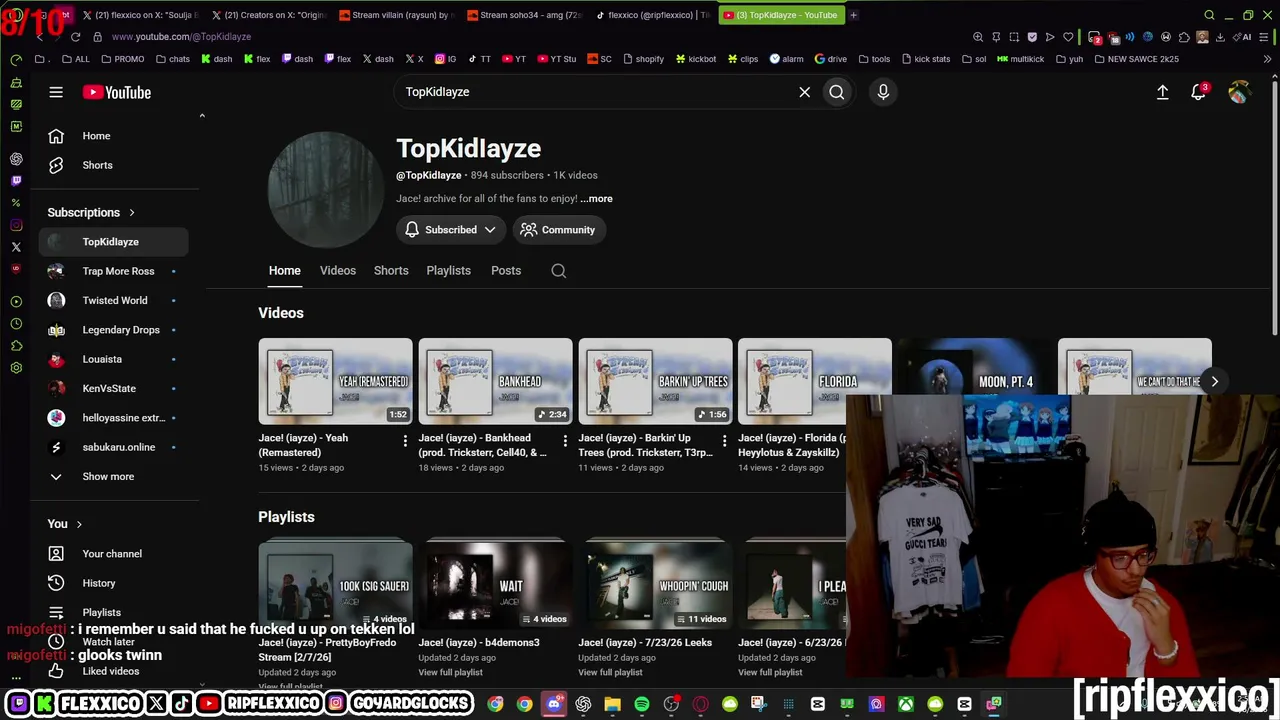
Task: Open the YouTube guide hamburger menu
Action: (56, 92)
